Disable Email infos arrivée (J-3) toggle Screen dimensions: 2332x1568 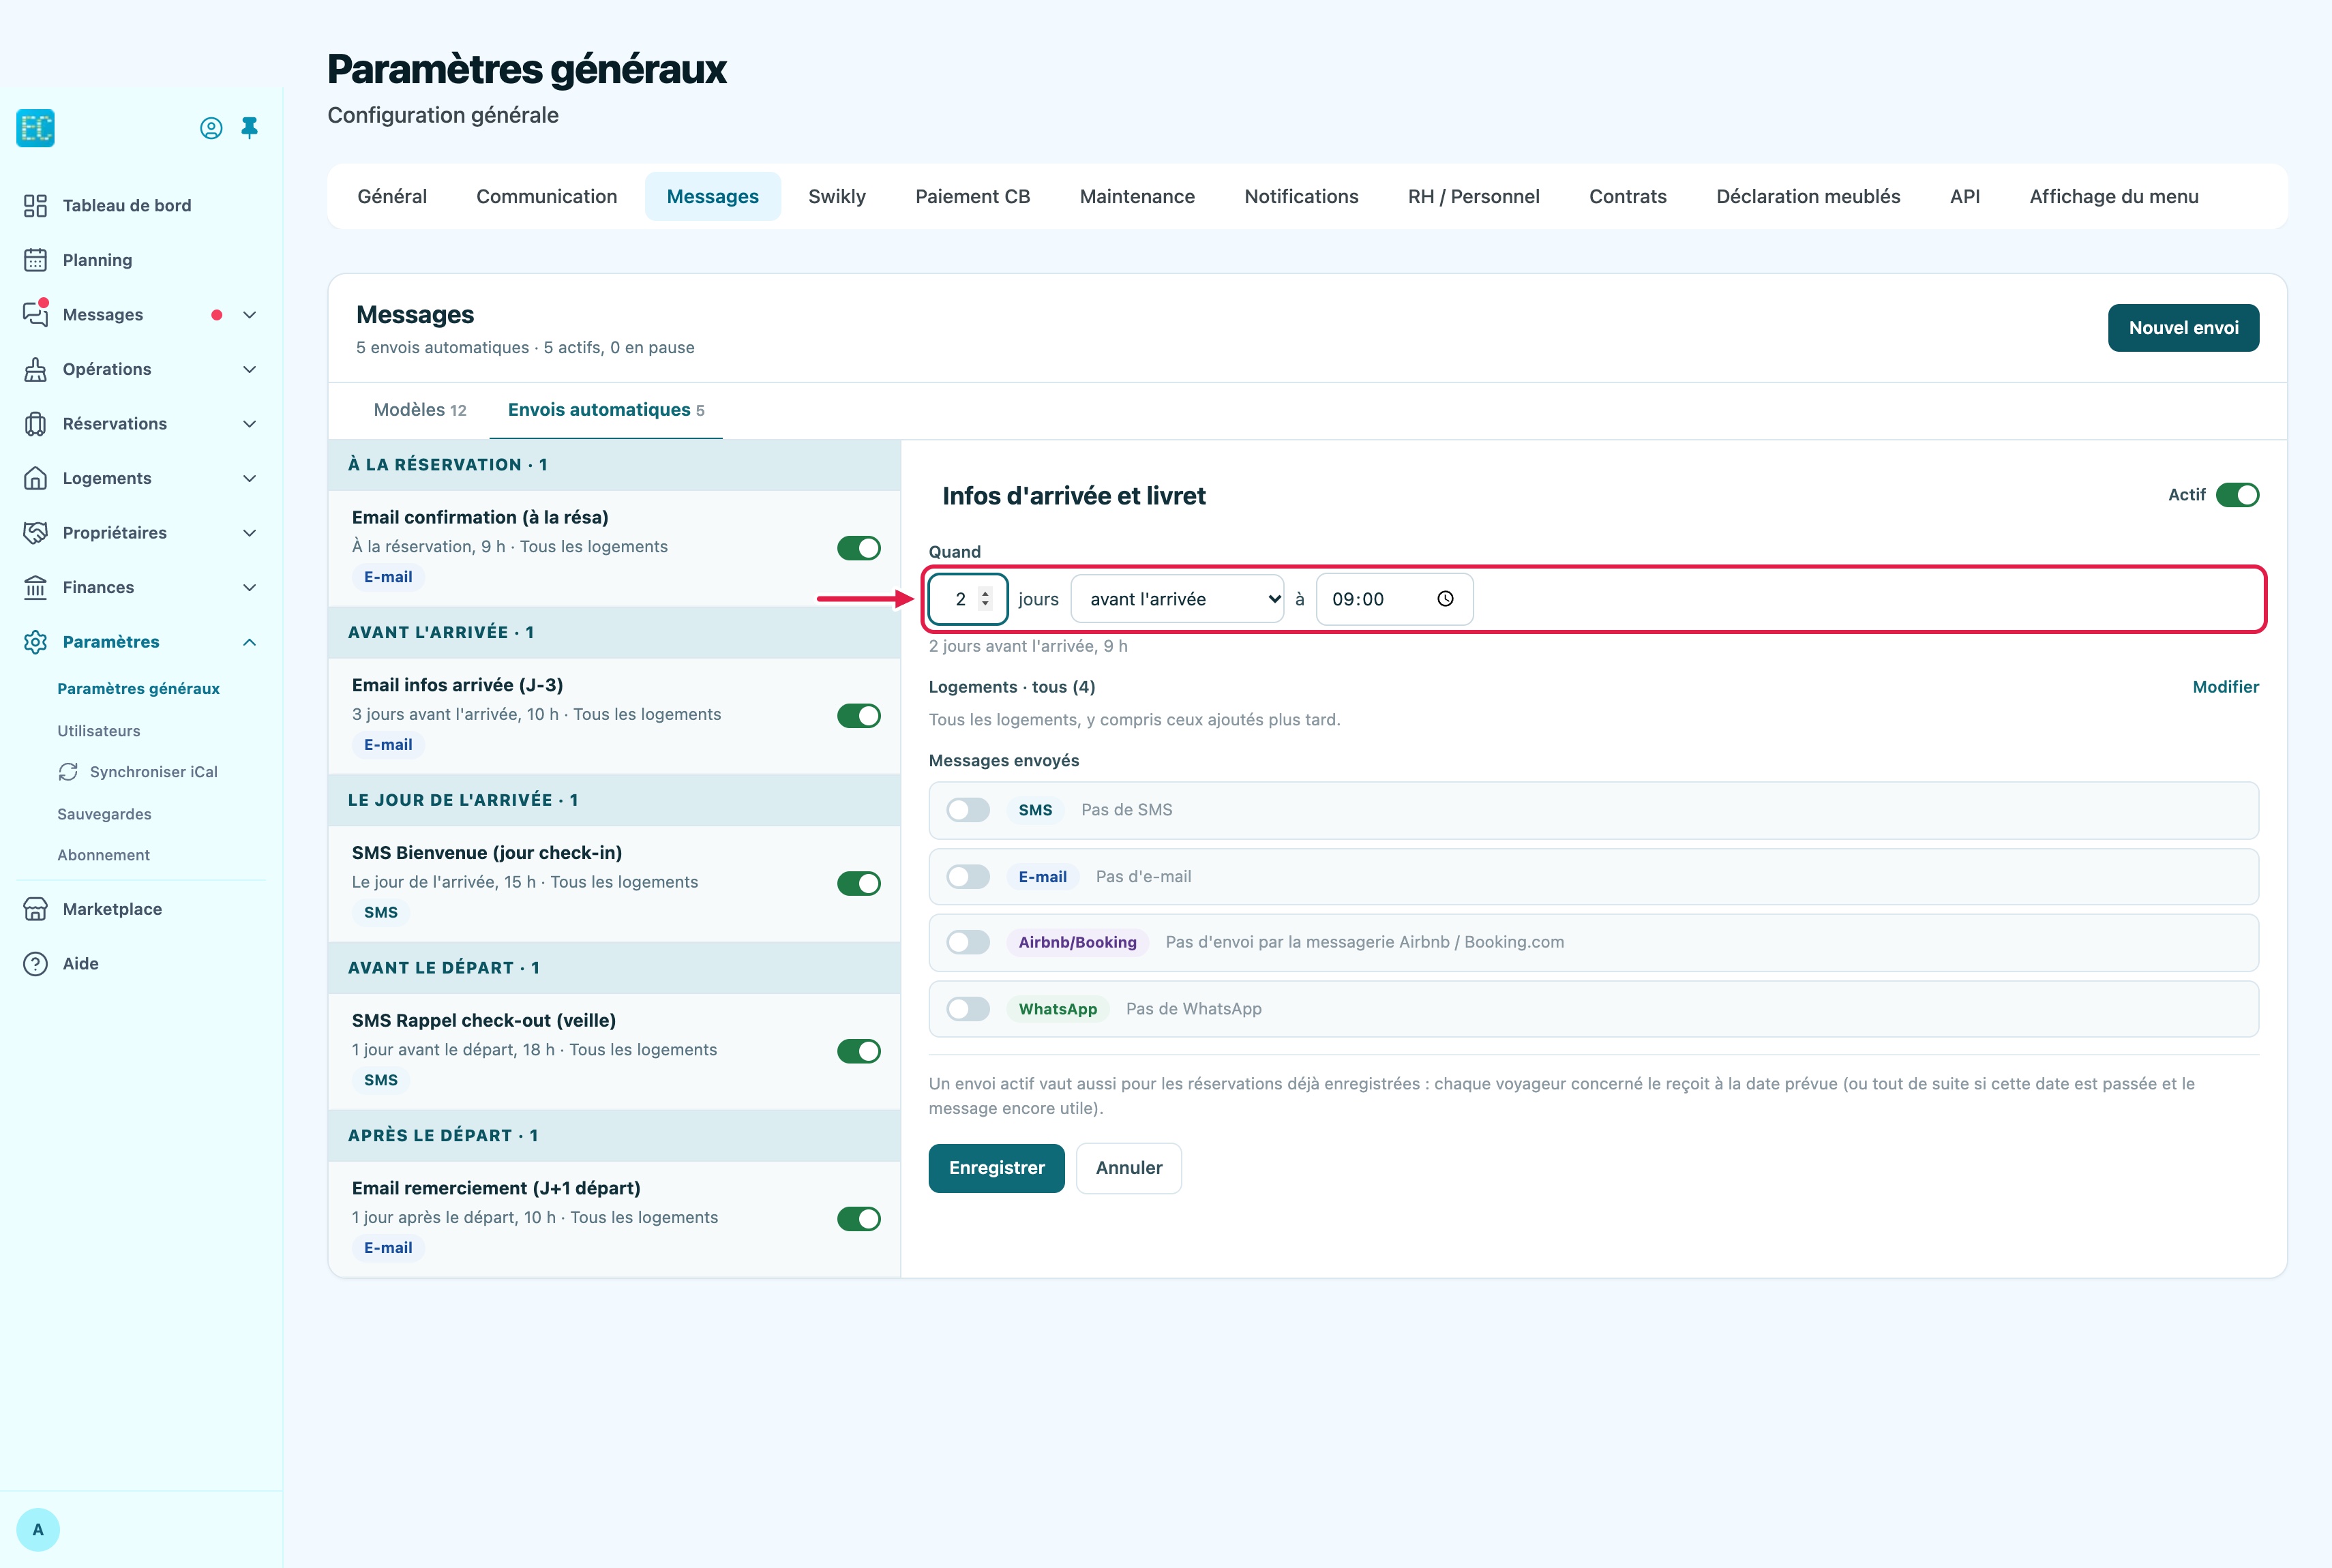pyautogui.click(x=858, y=716)
